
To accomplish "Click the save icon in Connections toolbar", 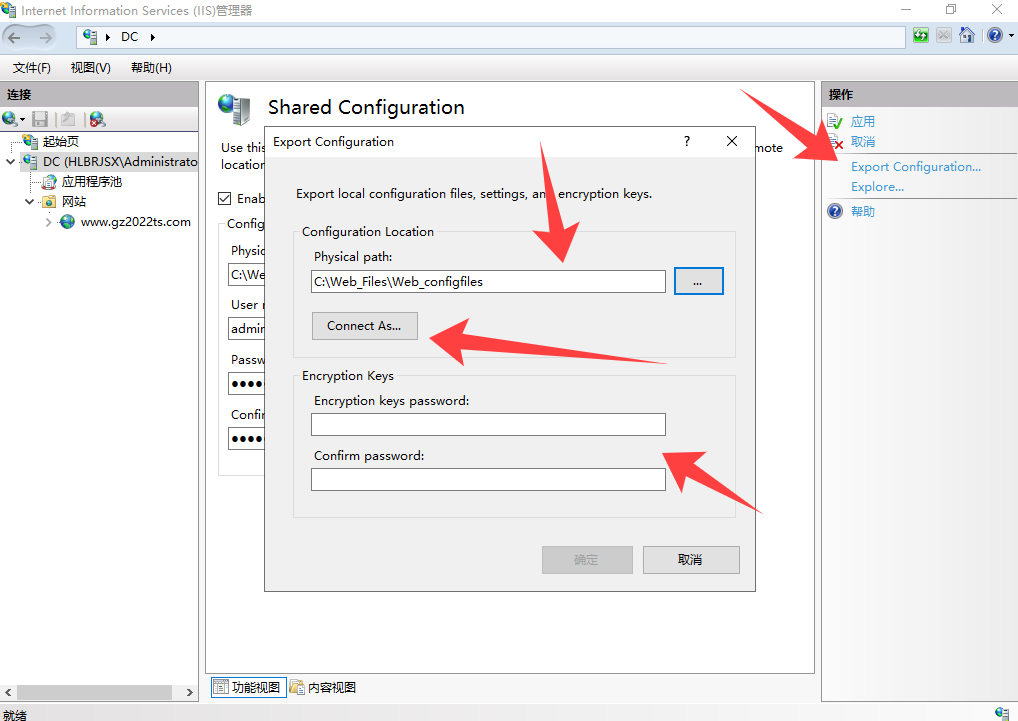I will pyautogui.click(x=40, y=119).
